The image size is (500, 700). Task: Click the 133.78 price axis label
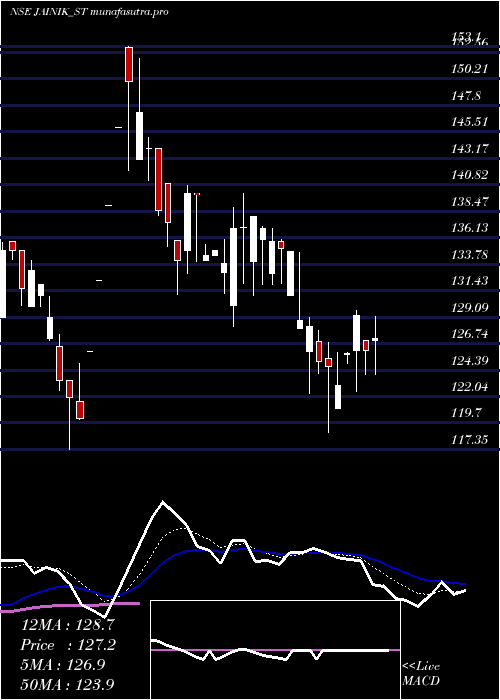469,254
